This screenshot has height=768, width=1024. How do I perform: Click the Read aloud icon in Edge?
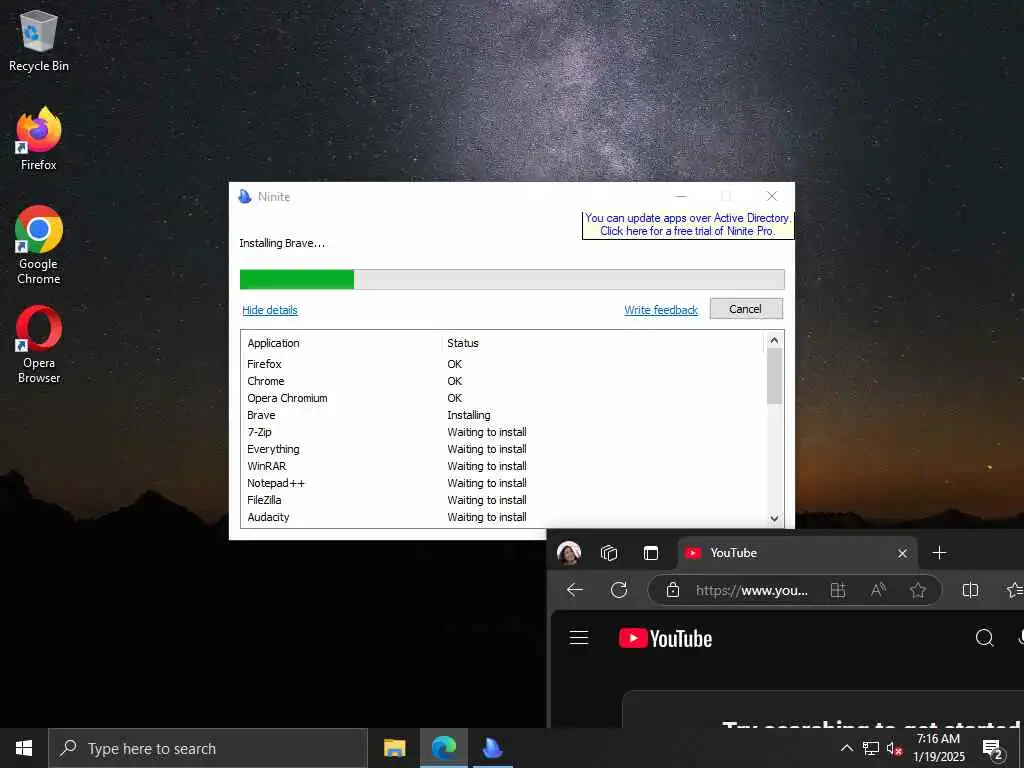point(878,590)
